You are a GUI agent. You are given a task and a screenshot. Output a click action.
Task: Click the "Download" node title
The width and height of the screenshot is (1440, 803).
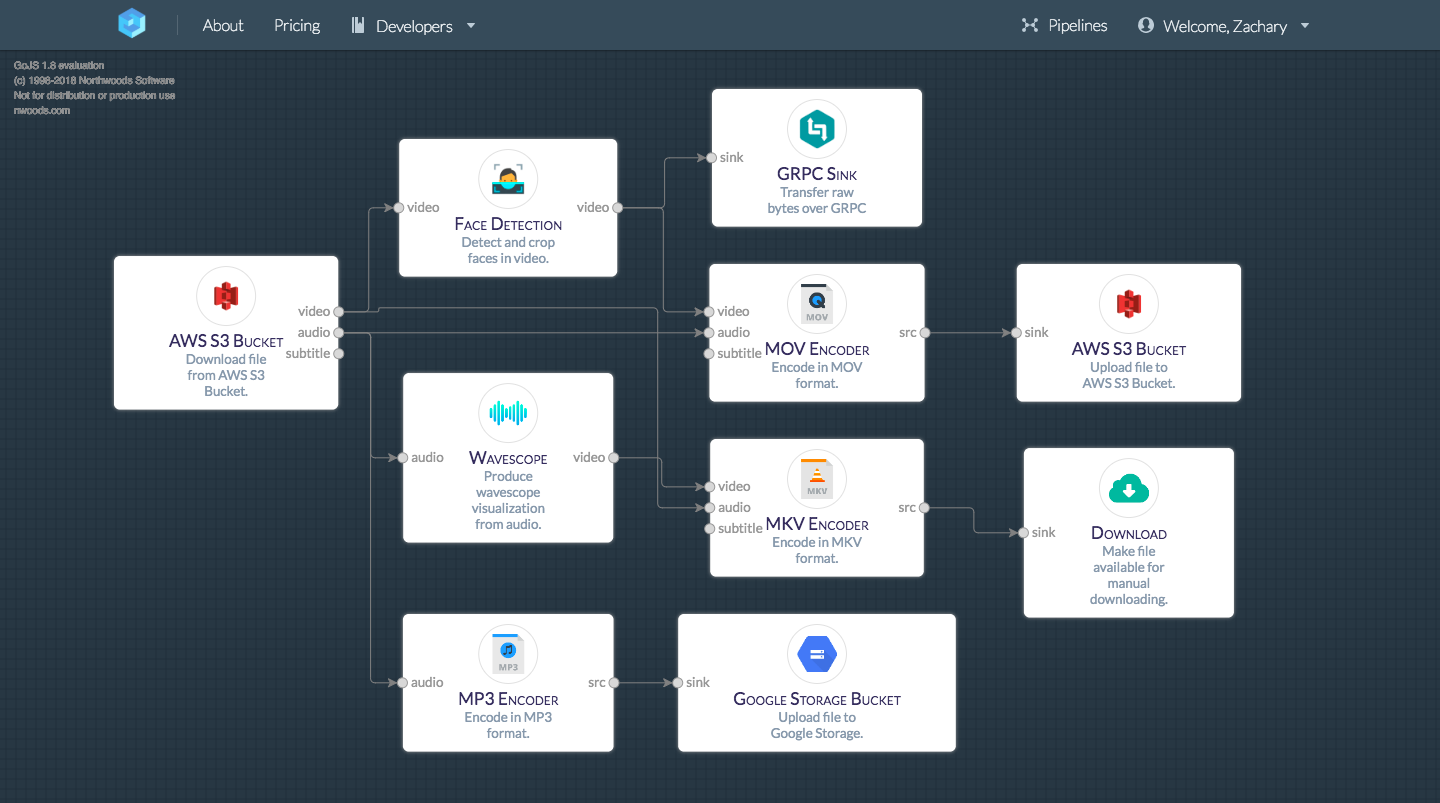(x=1129, y=533)
